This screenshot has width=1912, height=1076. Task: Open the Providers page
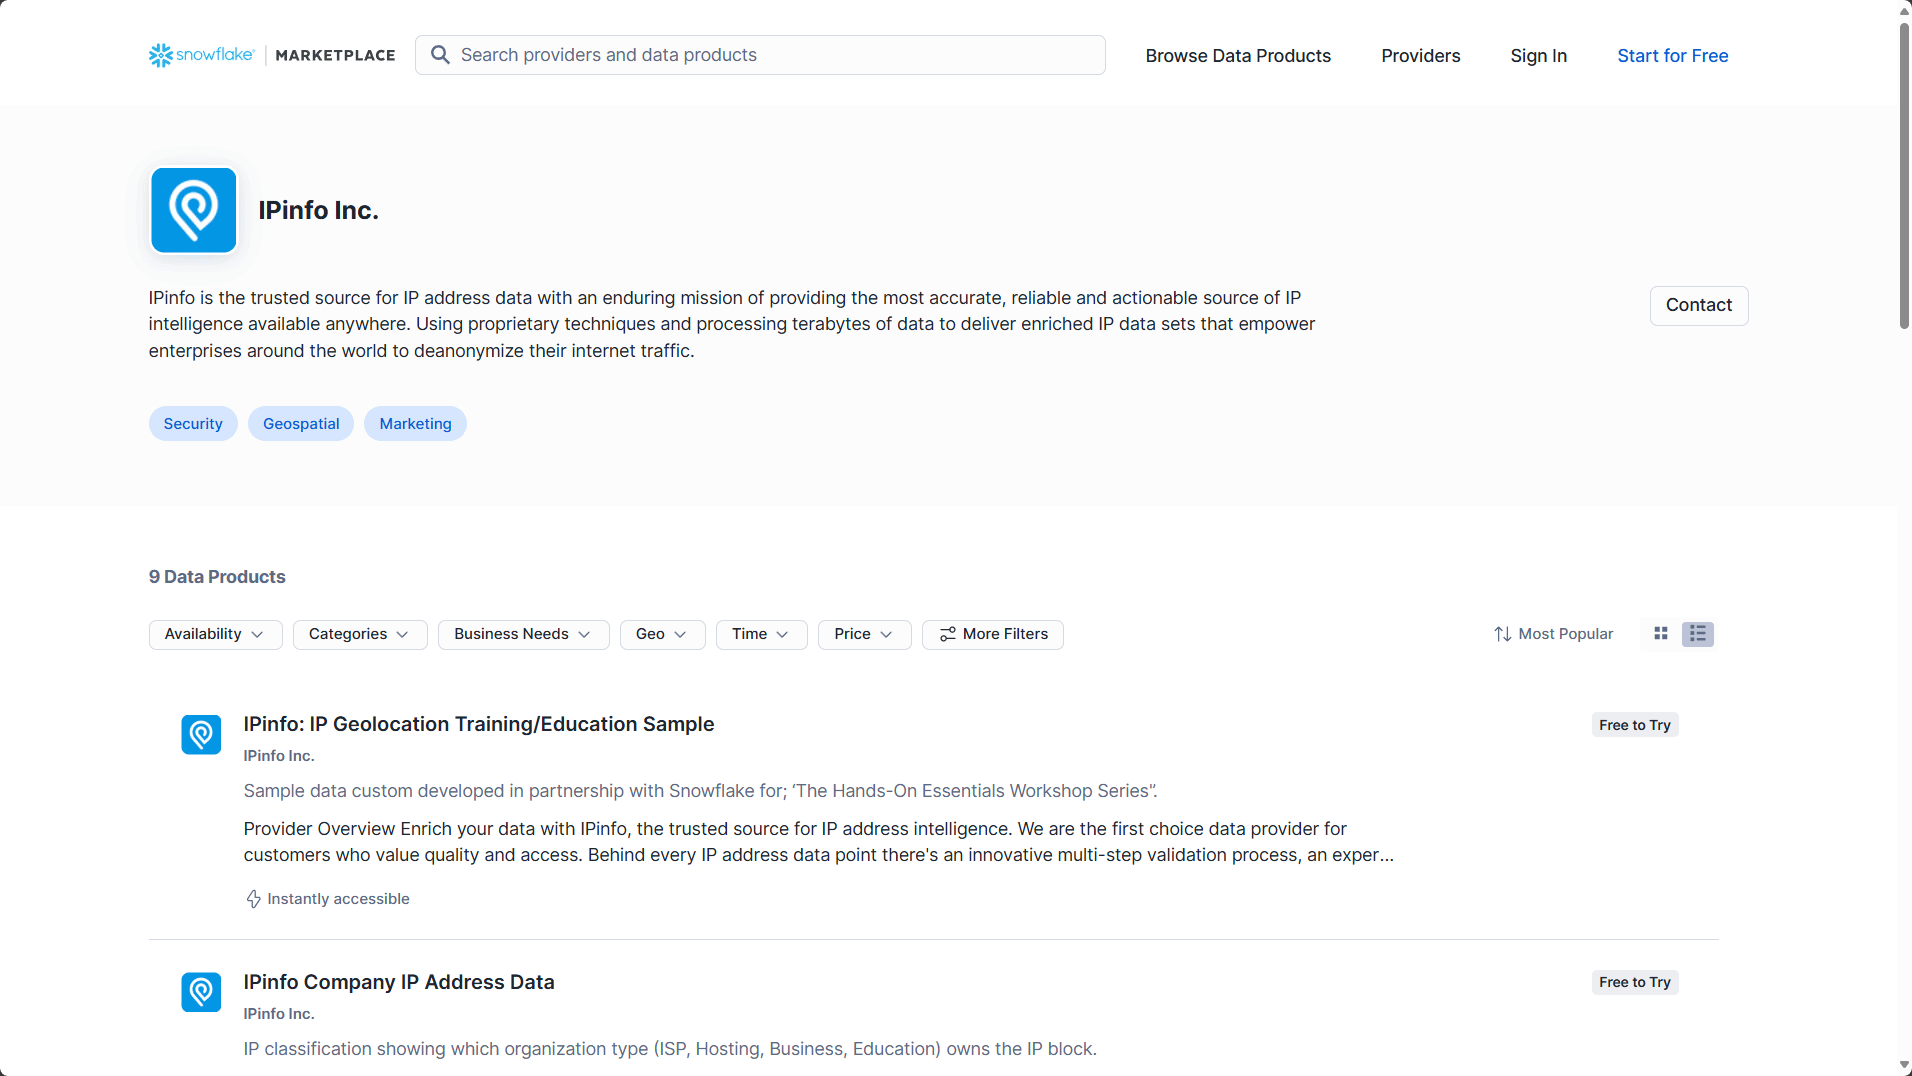(1421, 56)
